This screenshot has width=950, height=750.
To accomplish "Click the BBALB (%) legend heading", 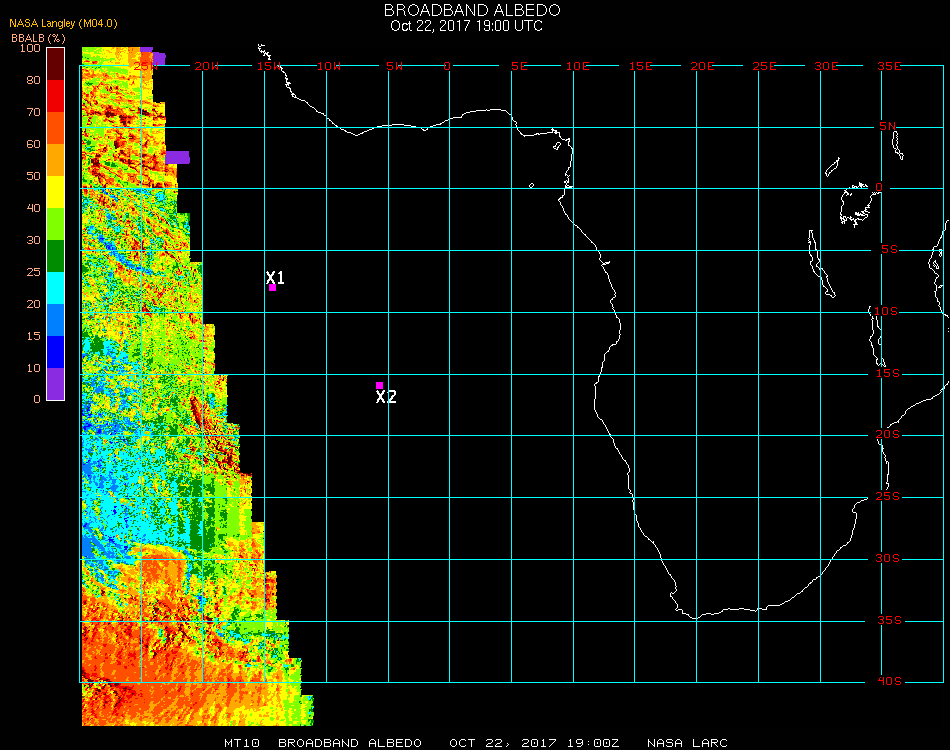I will (x=38, y=38).
